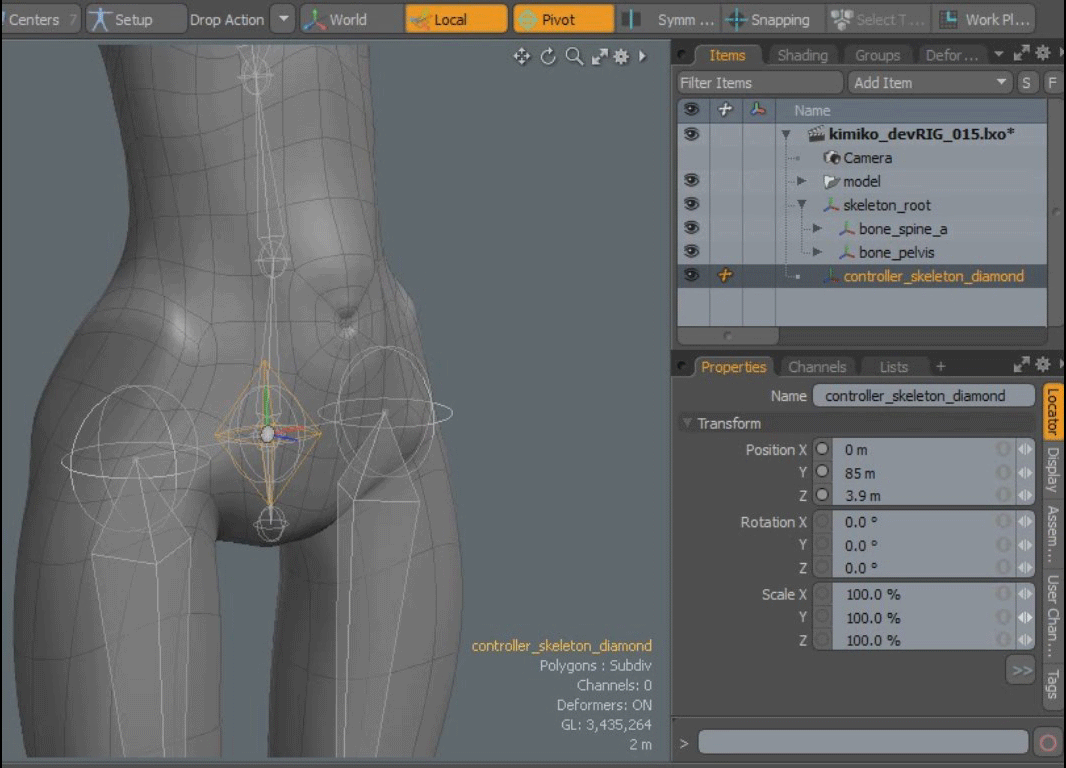This screenshot has height=768, width=1066.
Task: Open the Drop Action dropdown arrow
Action: tap(283, 19)
